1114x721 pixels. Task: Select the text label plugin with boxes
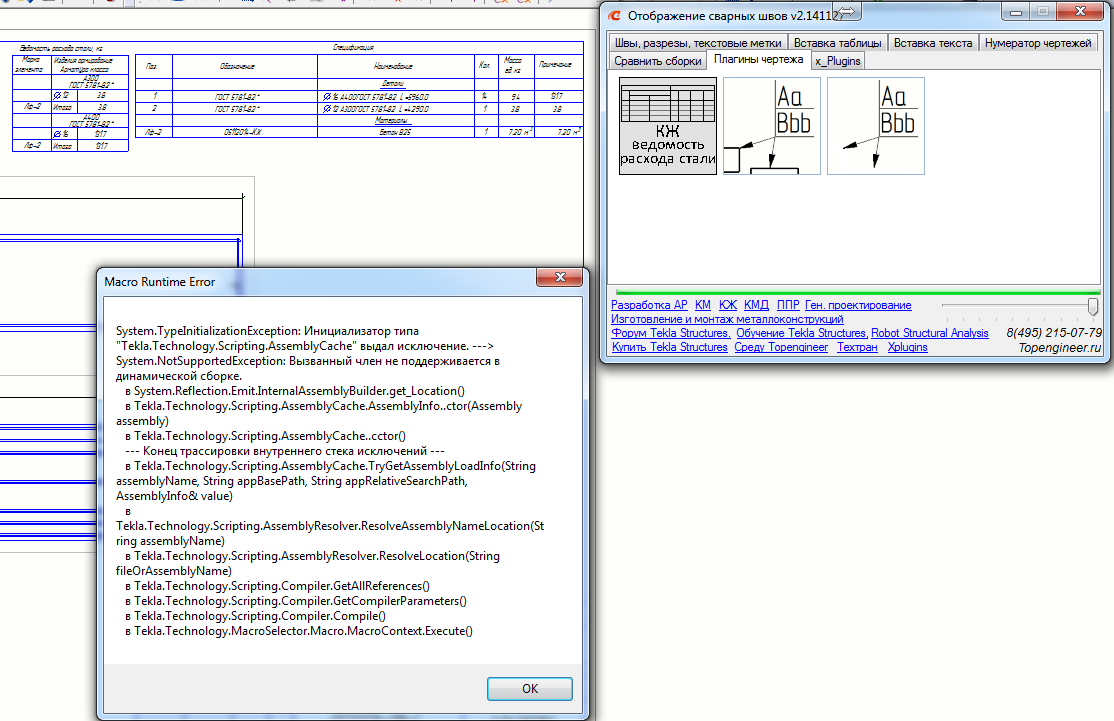(771, 126)
